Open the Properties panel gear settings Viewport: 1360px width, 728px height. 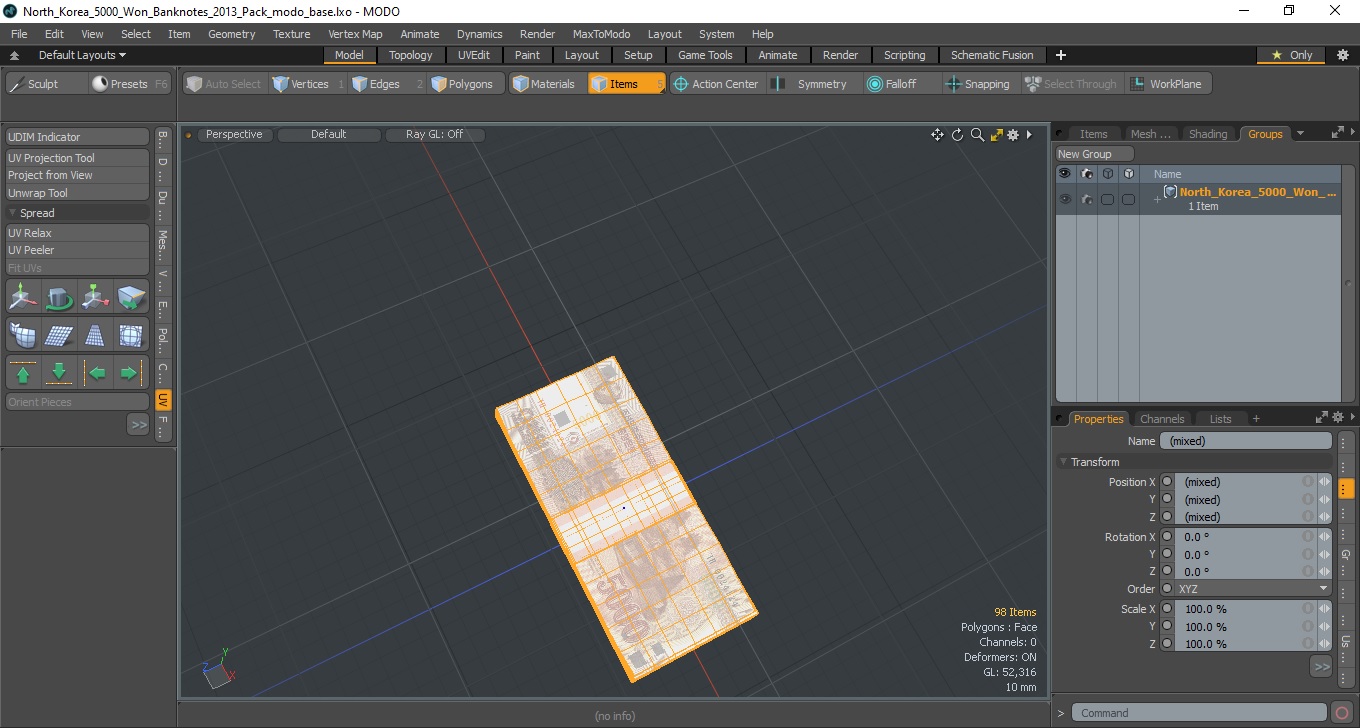tap(1338, 419)
